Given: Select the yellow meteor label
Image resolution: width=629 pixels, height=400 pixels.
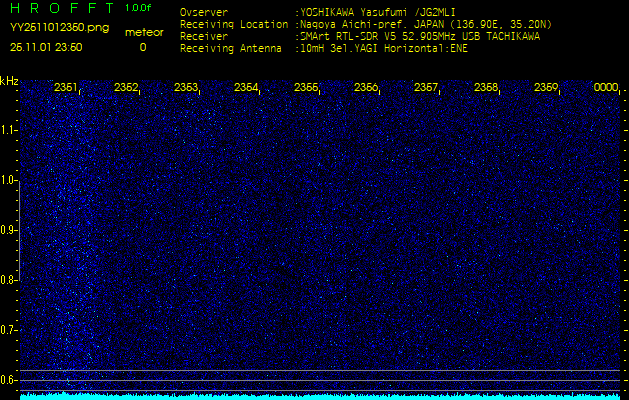Looking at the screenshot, I should pos(143,32).
